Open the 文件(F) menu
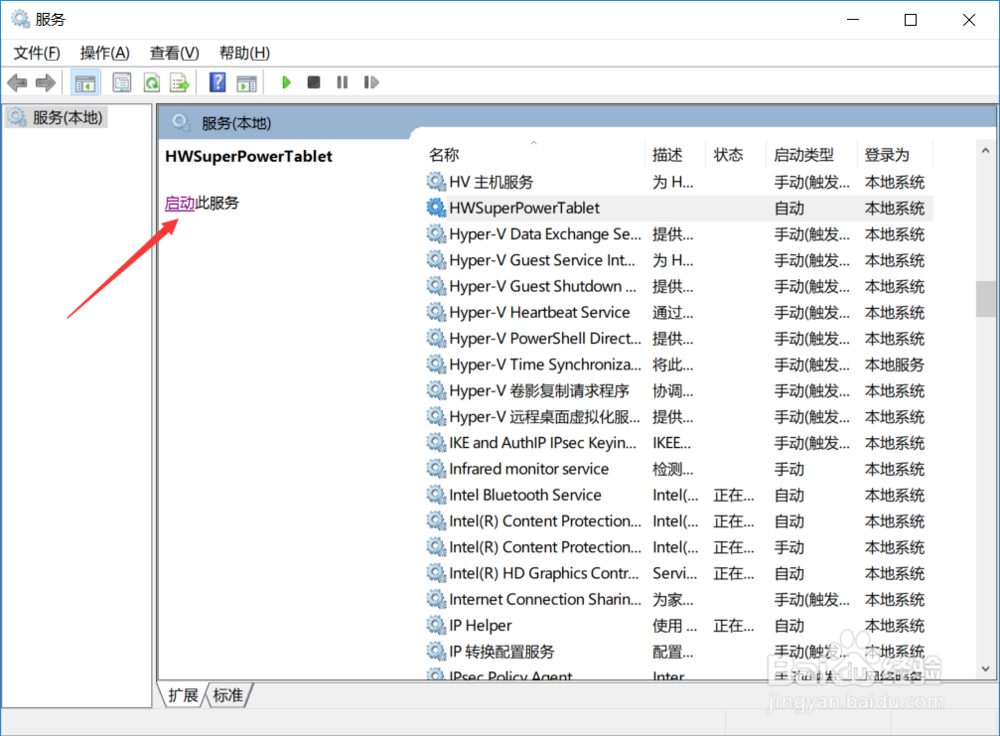1000x736 pixels. click(37, 53)
